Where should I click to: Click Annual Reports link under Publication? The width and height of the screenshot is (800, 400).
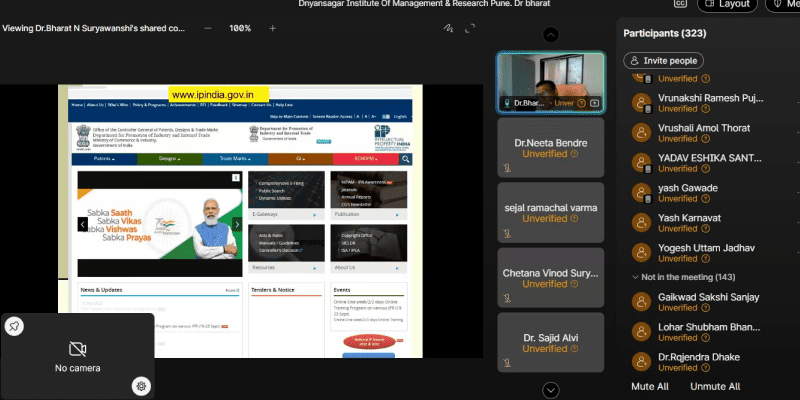[356, 197]
